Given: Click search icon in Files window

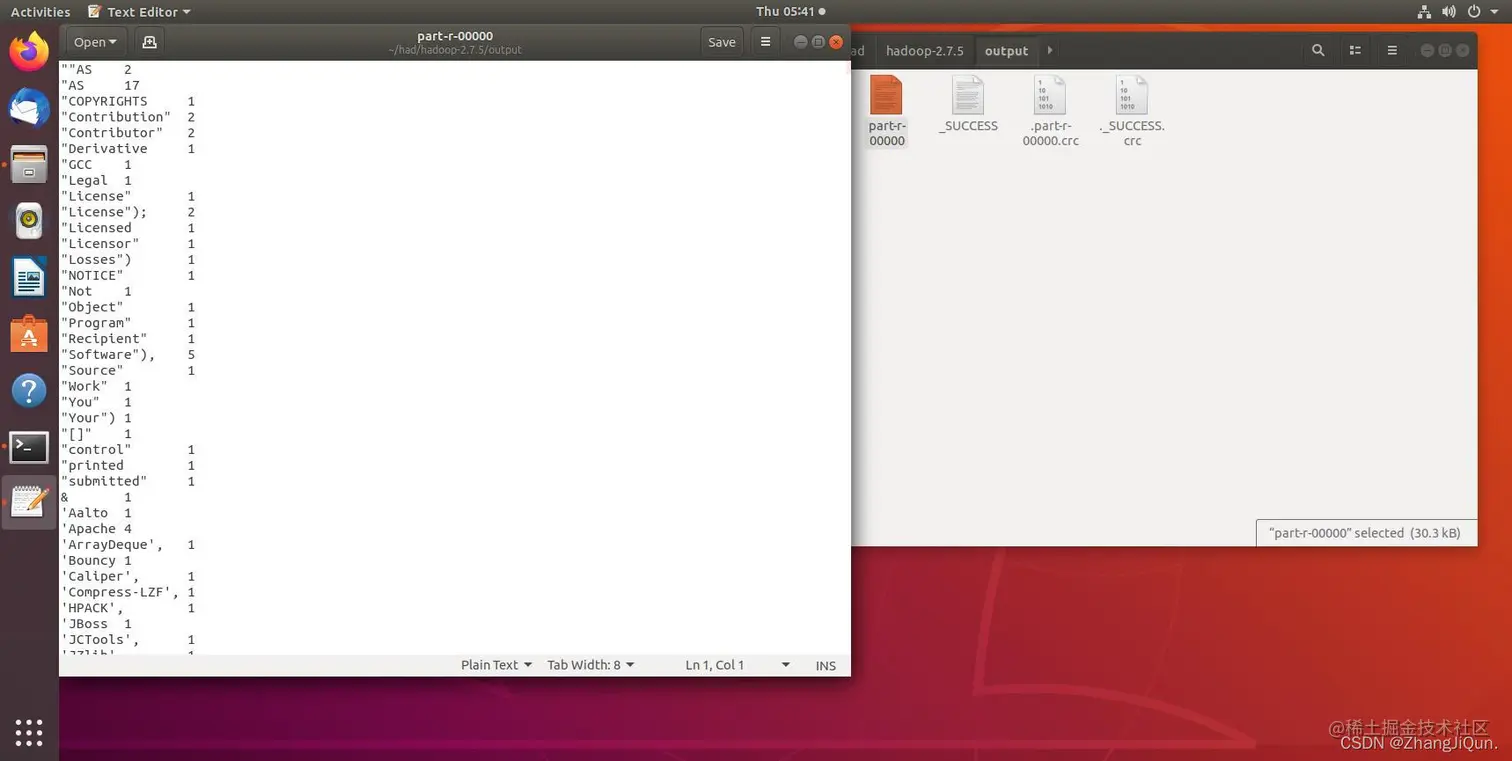Looking at the screenshot, I should pos(1318,50).
